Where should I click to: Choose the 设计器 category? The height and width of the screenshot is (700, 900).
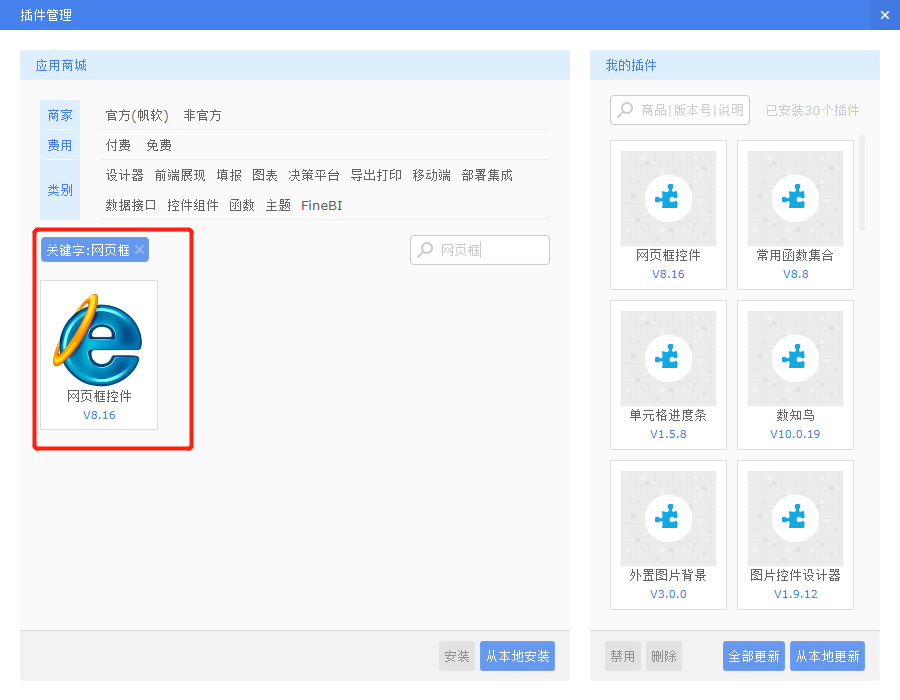pos(124,175)
